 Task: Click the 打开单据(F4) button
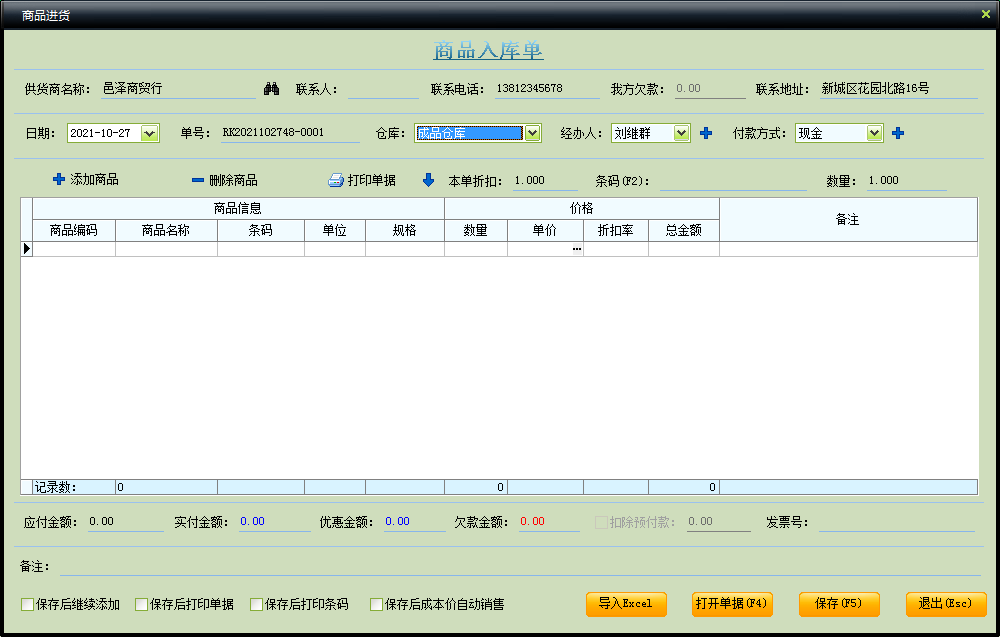click(x=732, y=604)
